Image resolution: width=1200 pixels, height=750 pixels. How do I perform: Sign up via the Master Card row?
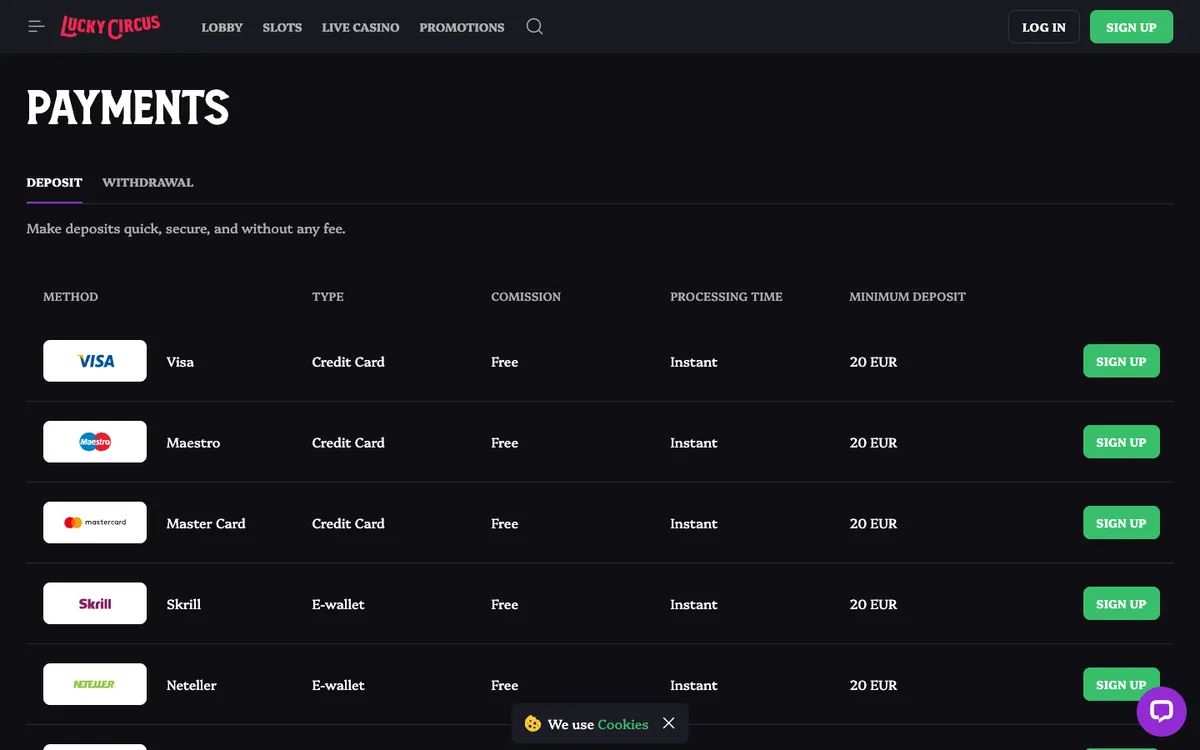[x=1121, y=523]
